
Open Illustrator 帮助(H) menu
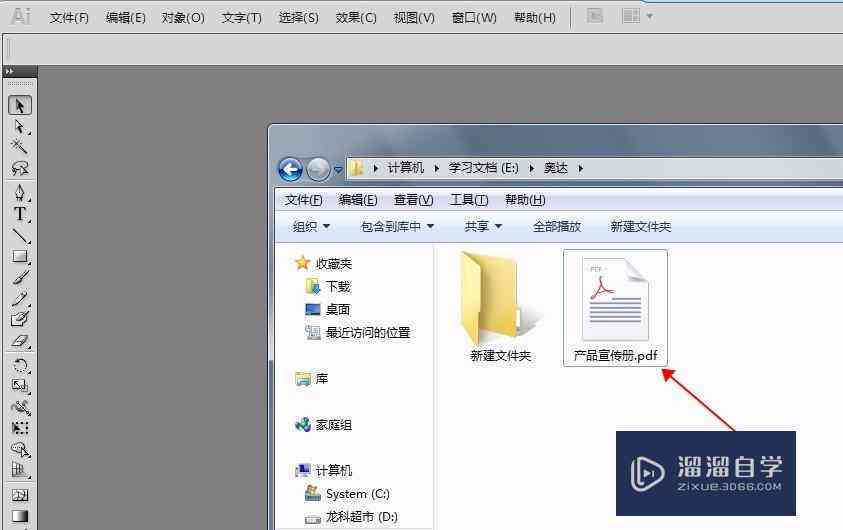click(534, 18)
